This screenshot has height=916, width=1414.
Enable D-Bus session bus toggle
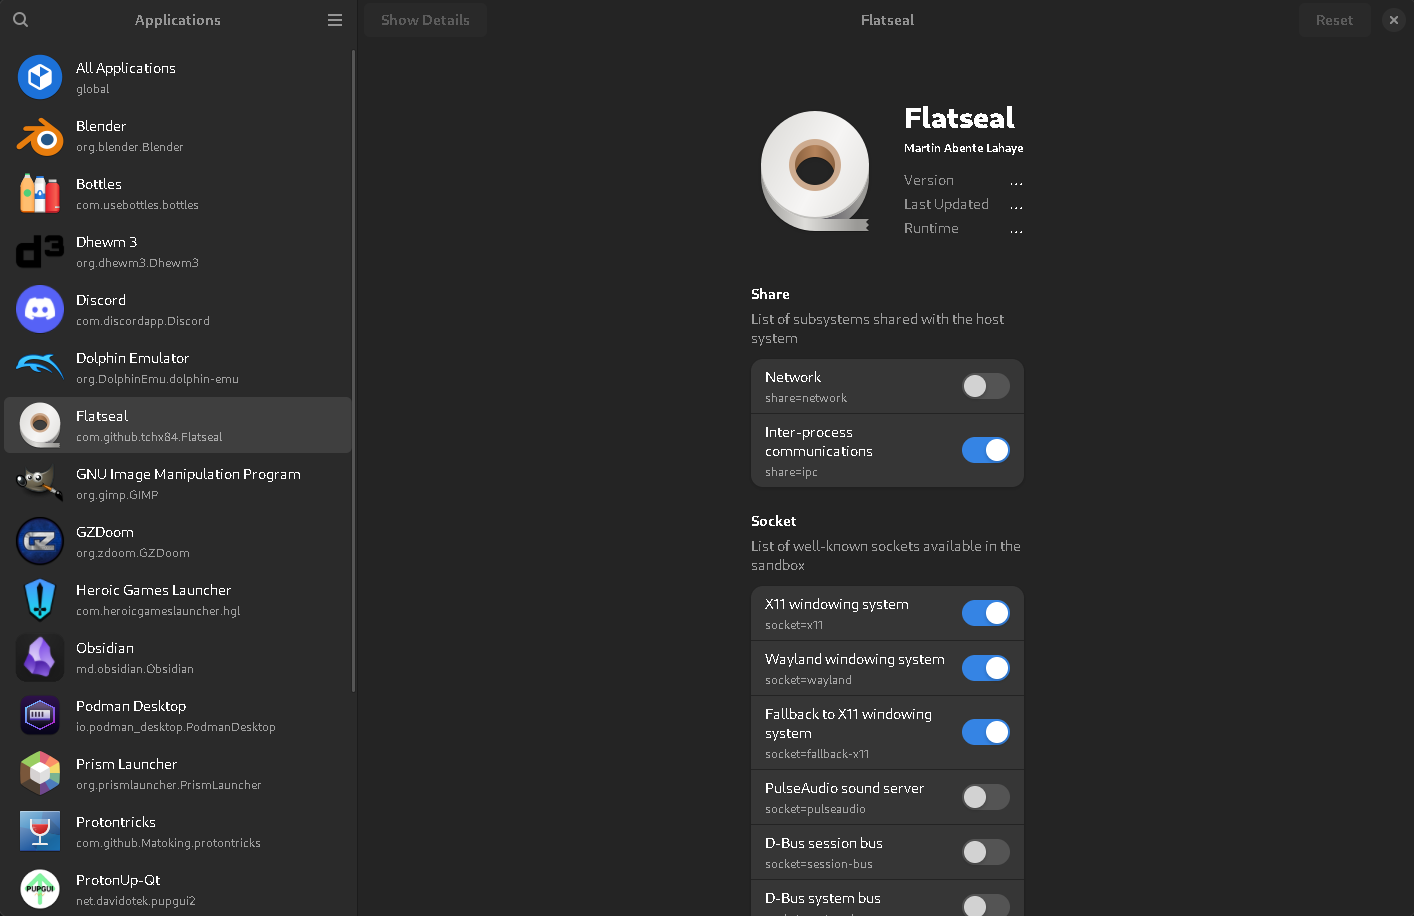(986, 852)
